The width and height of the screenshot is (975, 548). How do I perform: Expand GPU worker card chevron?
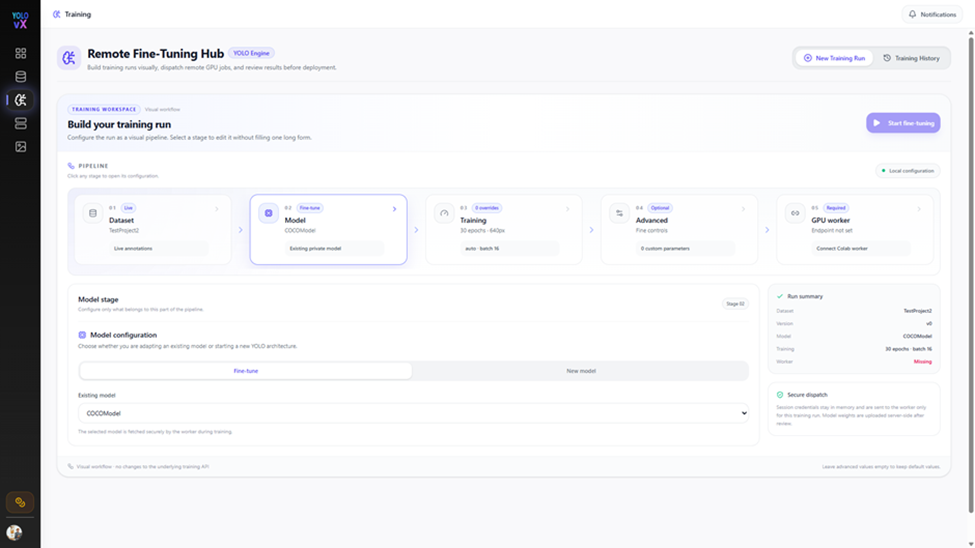[x=919, y=209]
